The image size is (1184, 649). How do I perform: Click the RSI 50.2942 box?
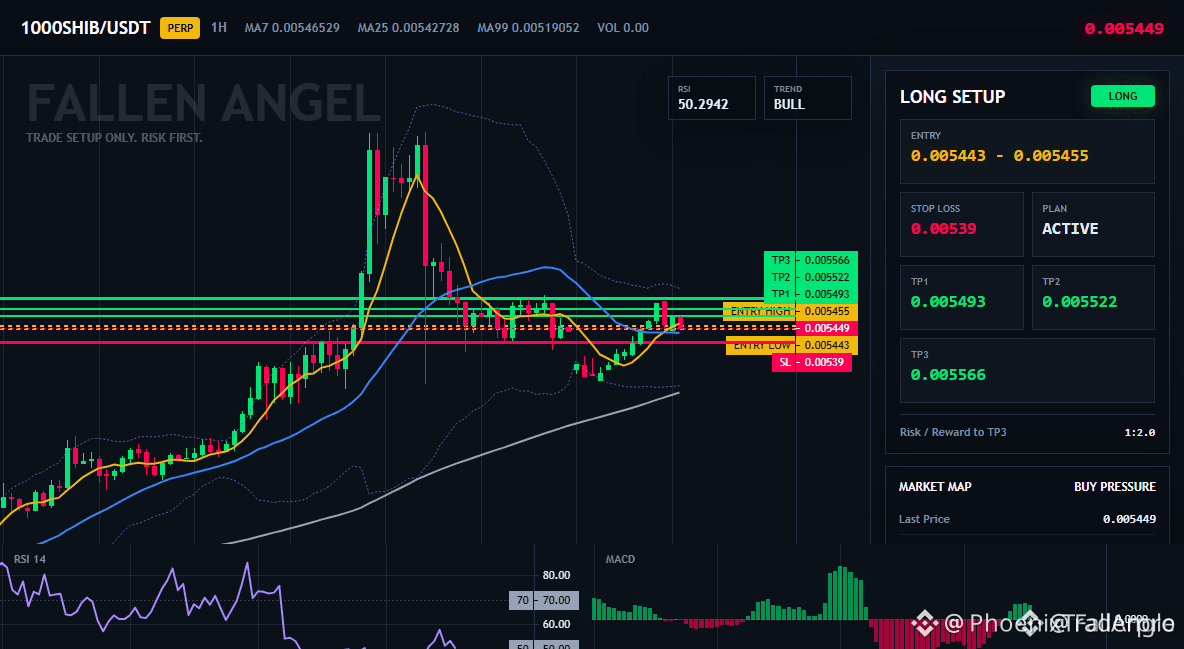pos(711,97)
